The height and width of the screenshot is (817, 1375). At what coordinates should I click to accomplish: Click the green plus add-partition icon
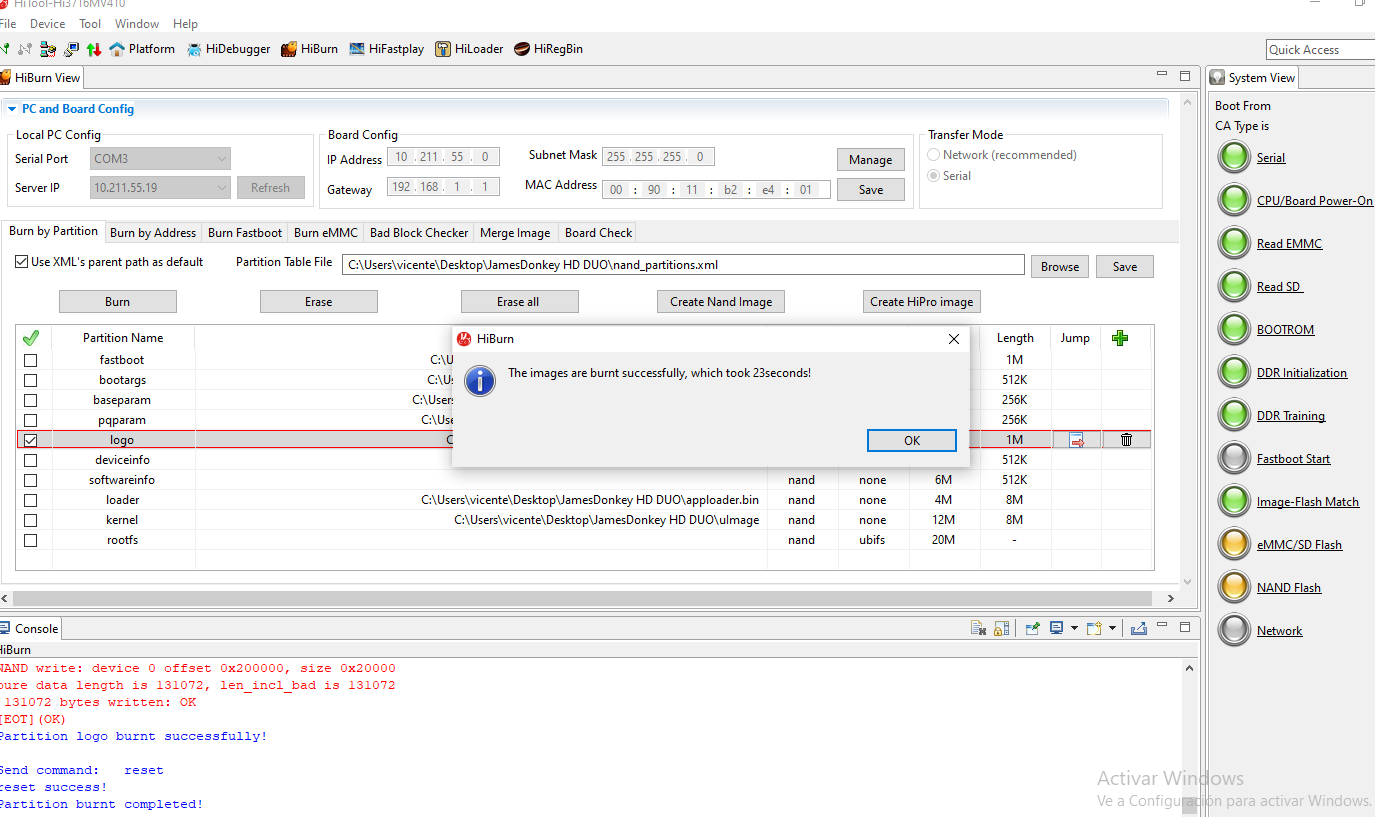coord(1119,338)
